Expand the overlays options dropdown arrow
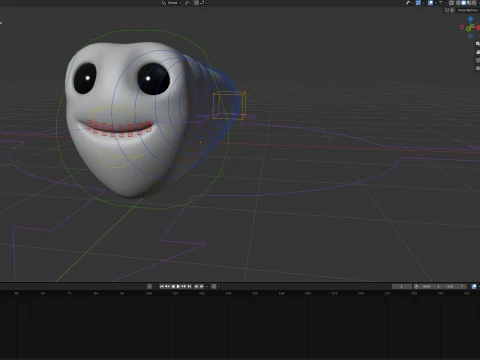 pyautogui.click(x=435, y=3)
